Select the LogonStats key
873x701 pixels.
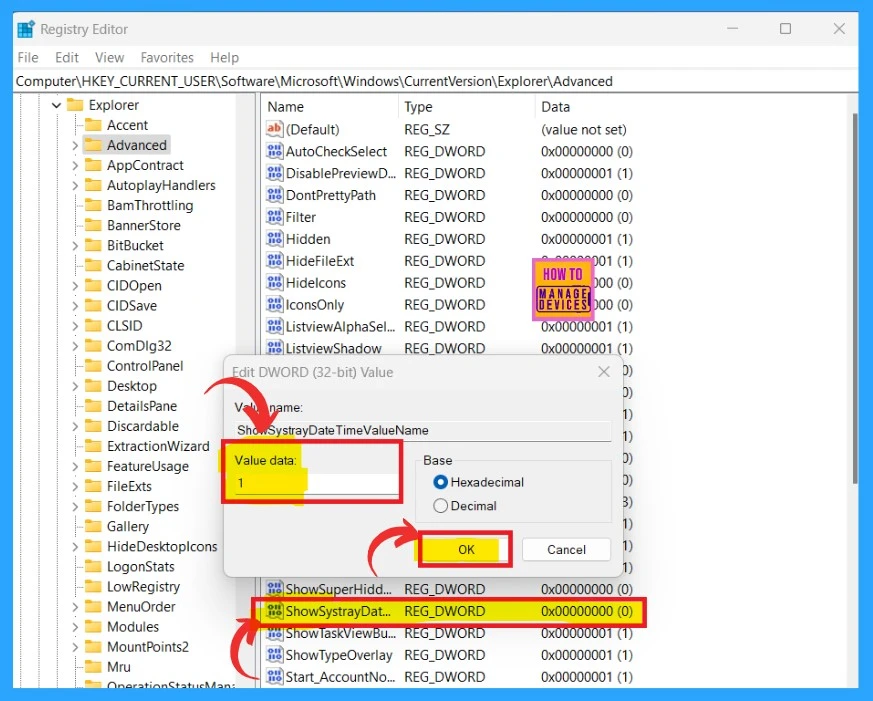(140, 566)
